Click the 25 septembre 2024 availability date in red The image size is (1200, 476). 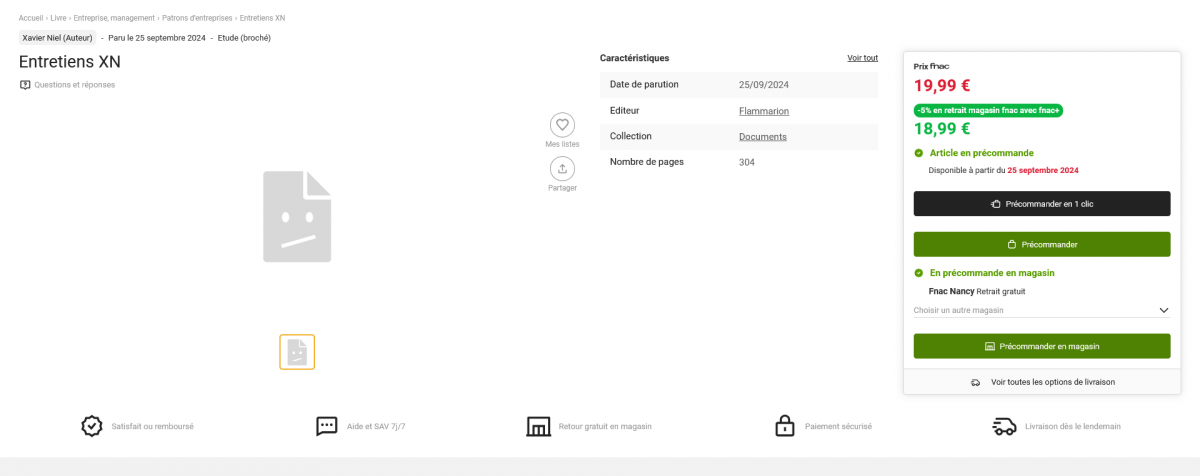tap(1043, 171)
